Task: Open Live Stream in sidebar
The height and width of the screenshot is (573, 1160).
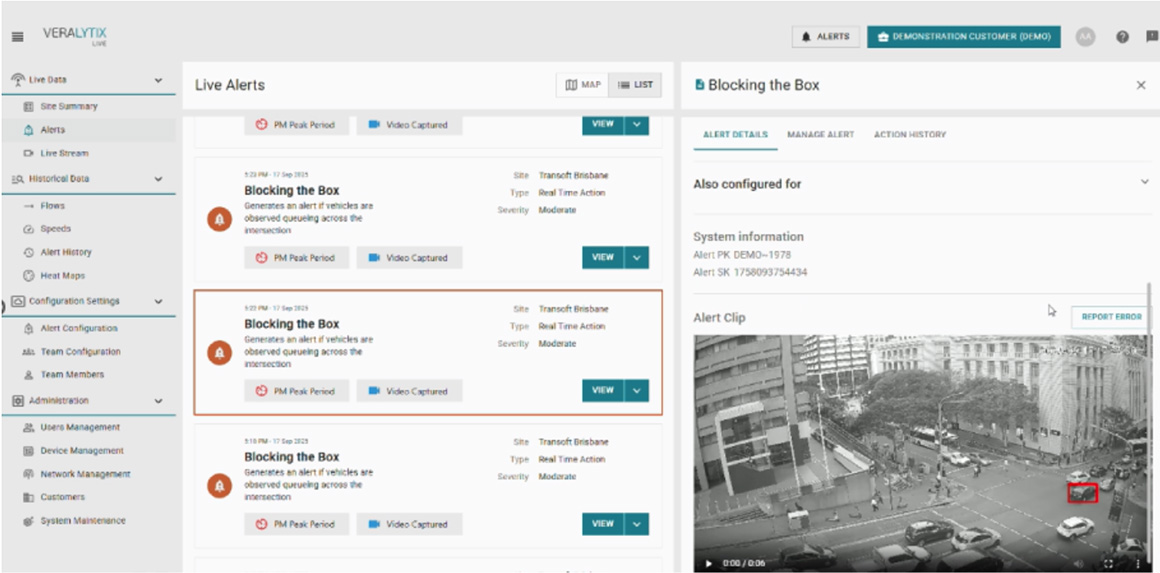Action: point(64,154)
